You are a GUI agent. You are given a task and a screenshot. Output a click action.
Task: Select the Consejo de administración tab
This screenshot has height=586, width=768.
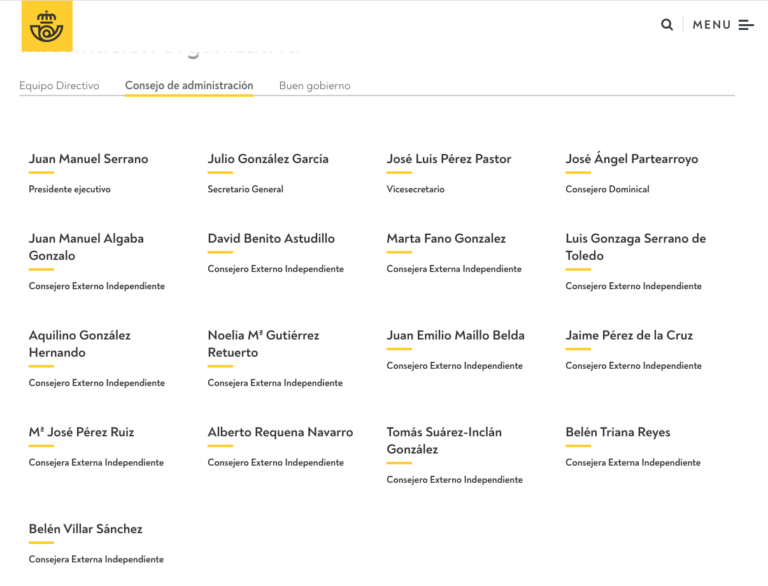189,86
